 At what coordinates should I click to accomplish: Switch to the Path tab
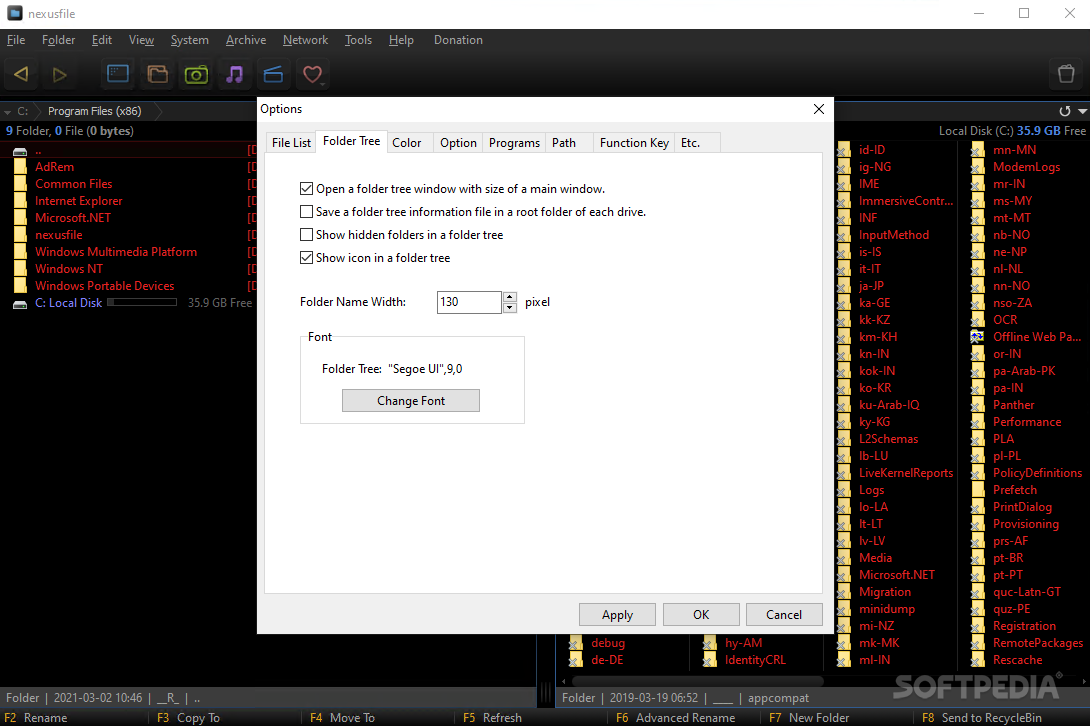(564, 143)
